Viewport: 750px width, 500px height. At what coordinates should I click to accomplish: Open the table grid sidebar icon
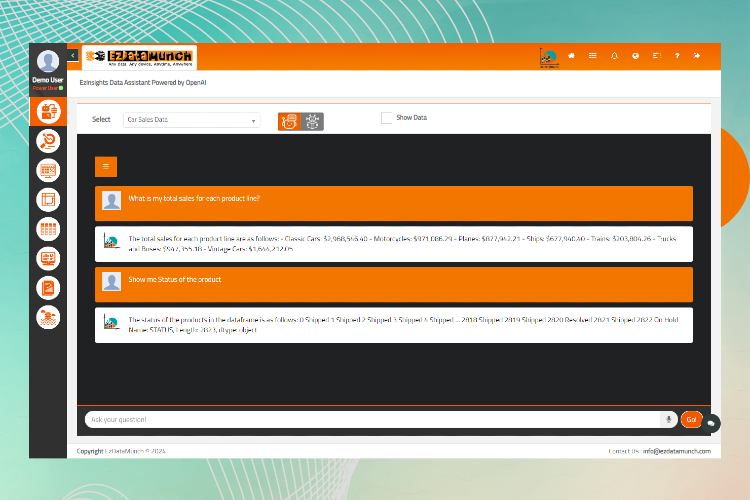point(48,229)
